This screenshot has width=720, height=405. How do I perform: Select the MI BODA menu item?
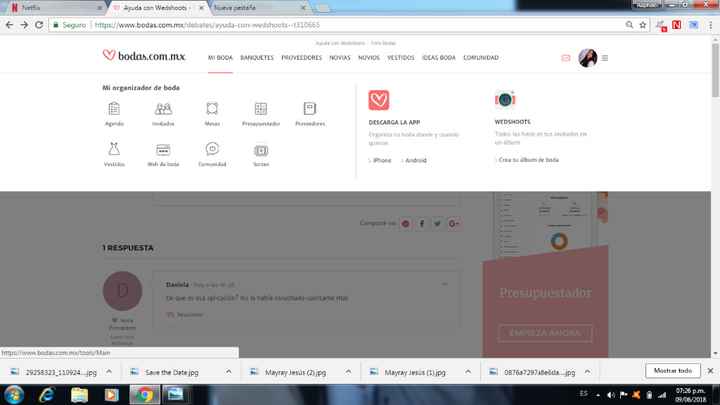coord(220,58)
